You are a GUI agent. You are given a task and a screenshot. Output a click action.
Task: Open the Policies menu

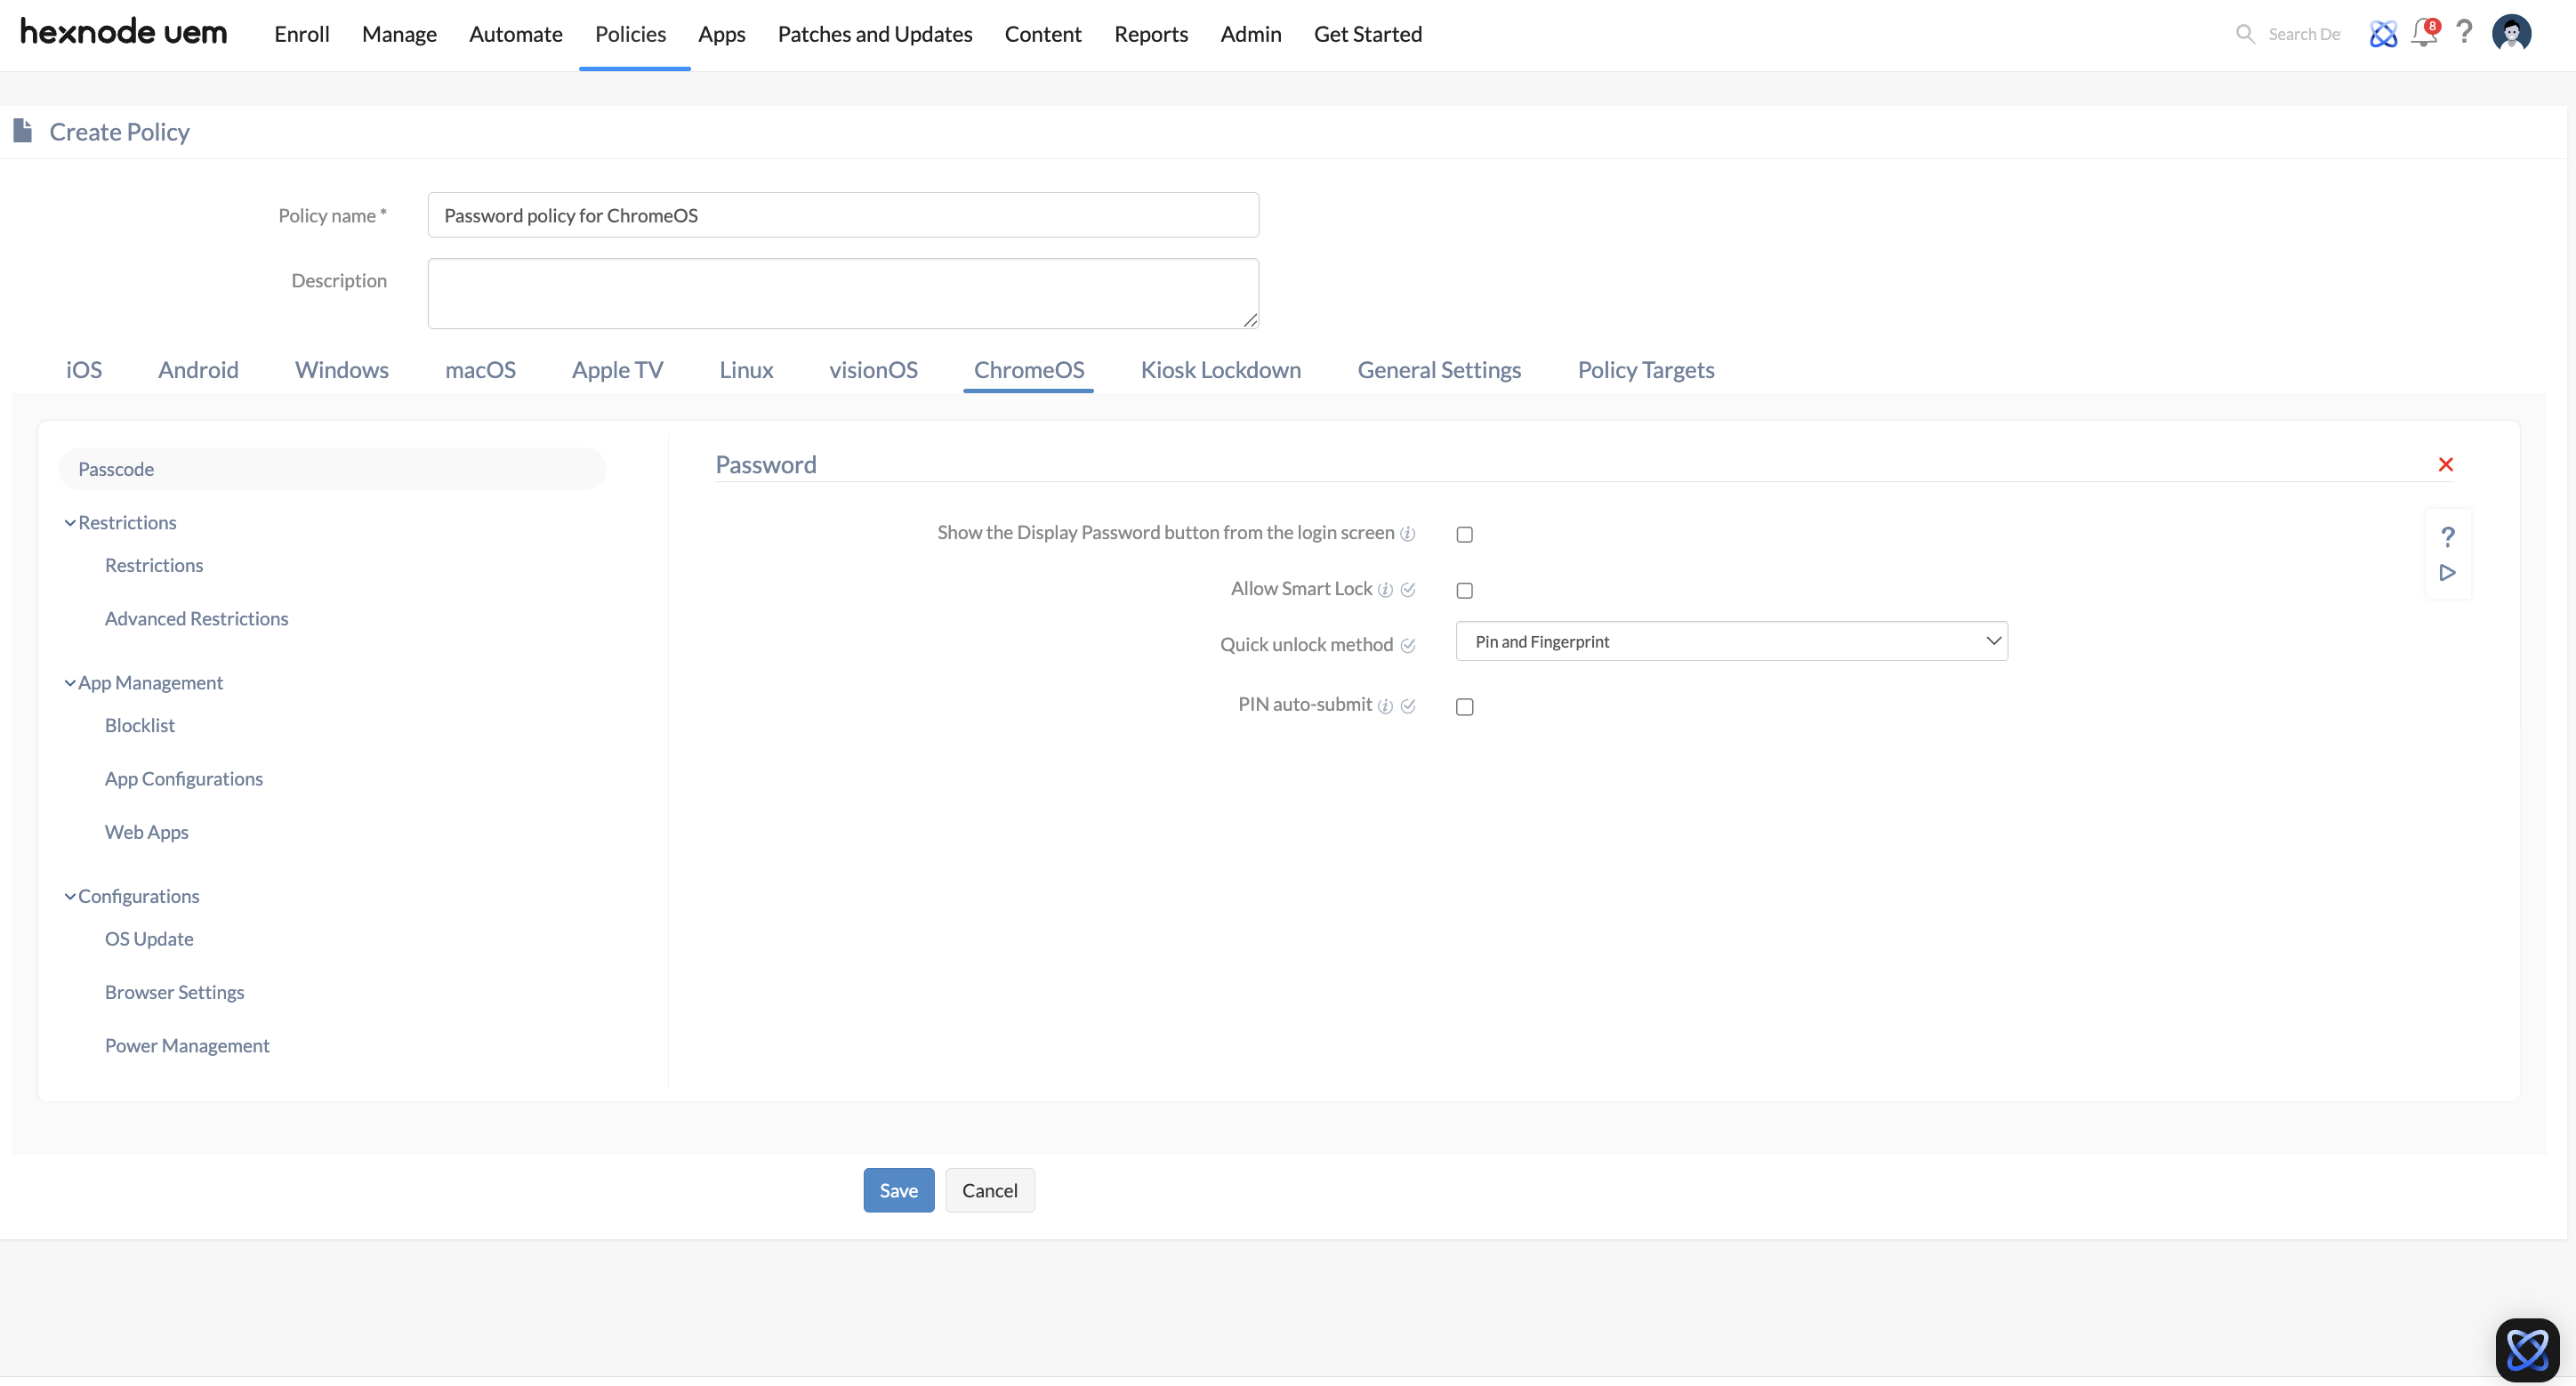(630, 34)
